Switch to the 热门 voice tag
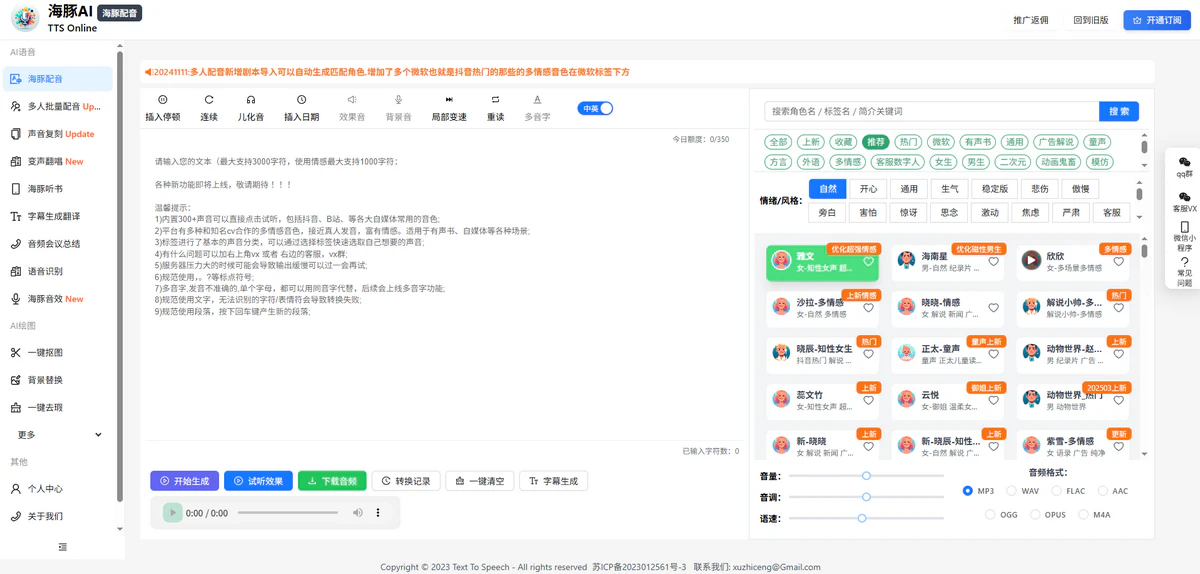 pos(908,142)
